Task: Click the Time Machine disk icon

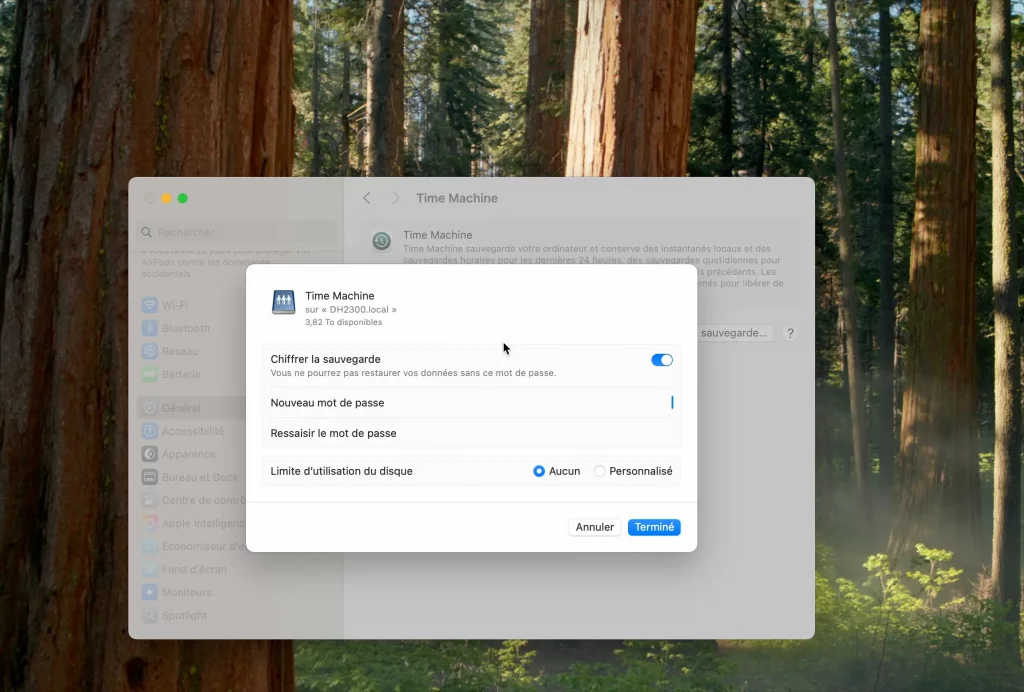Action: coord(283,302)
